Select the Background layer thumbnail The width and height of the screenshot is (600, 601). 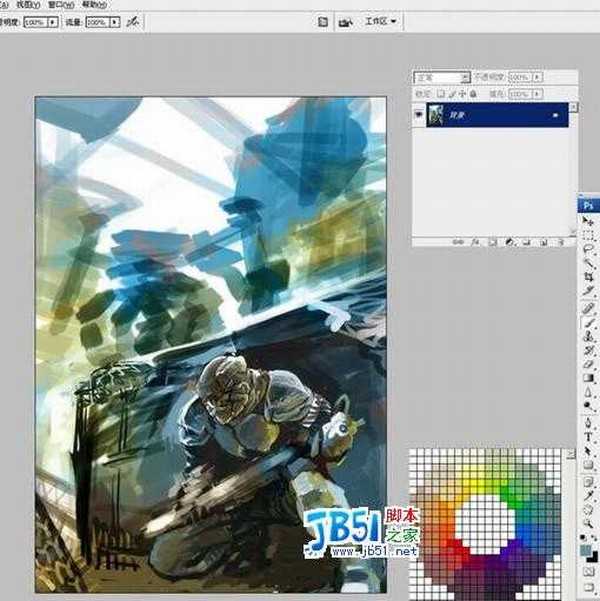point(436,115)
